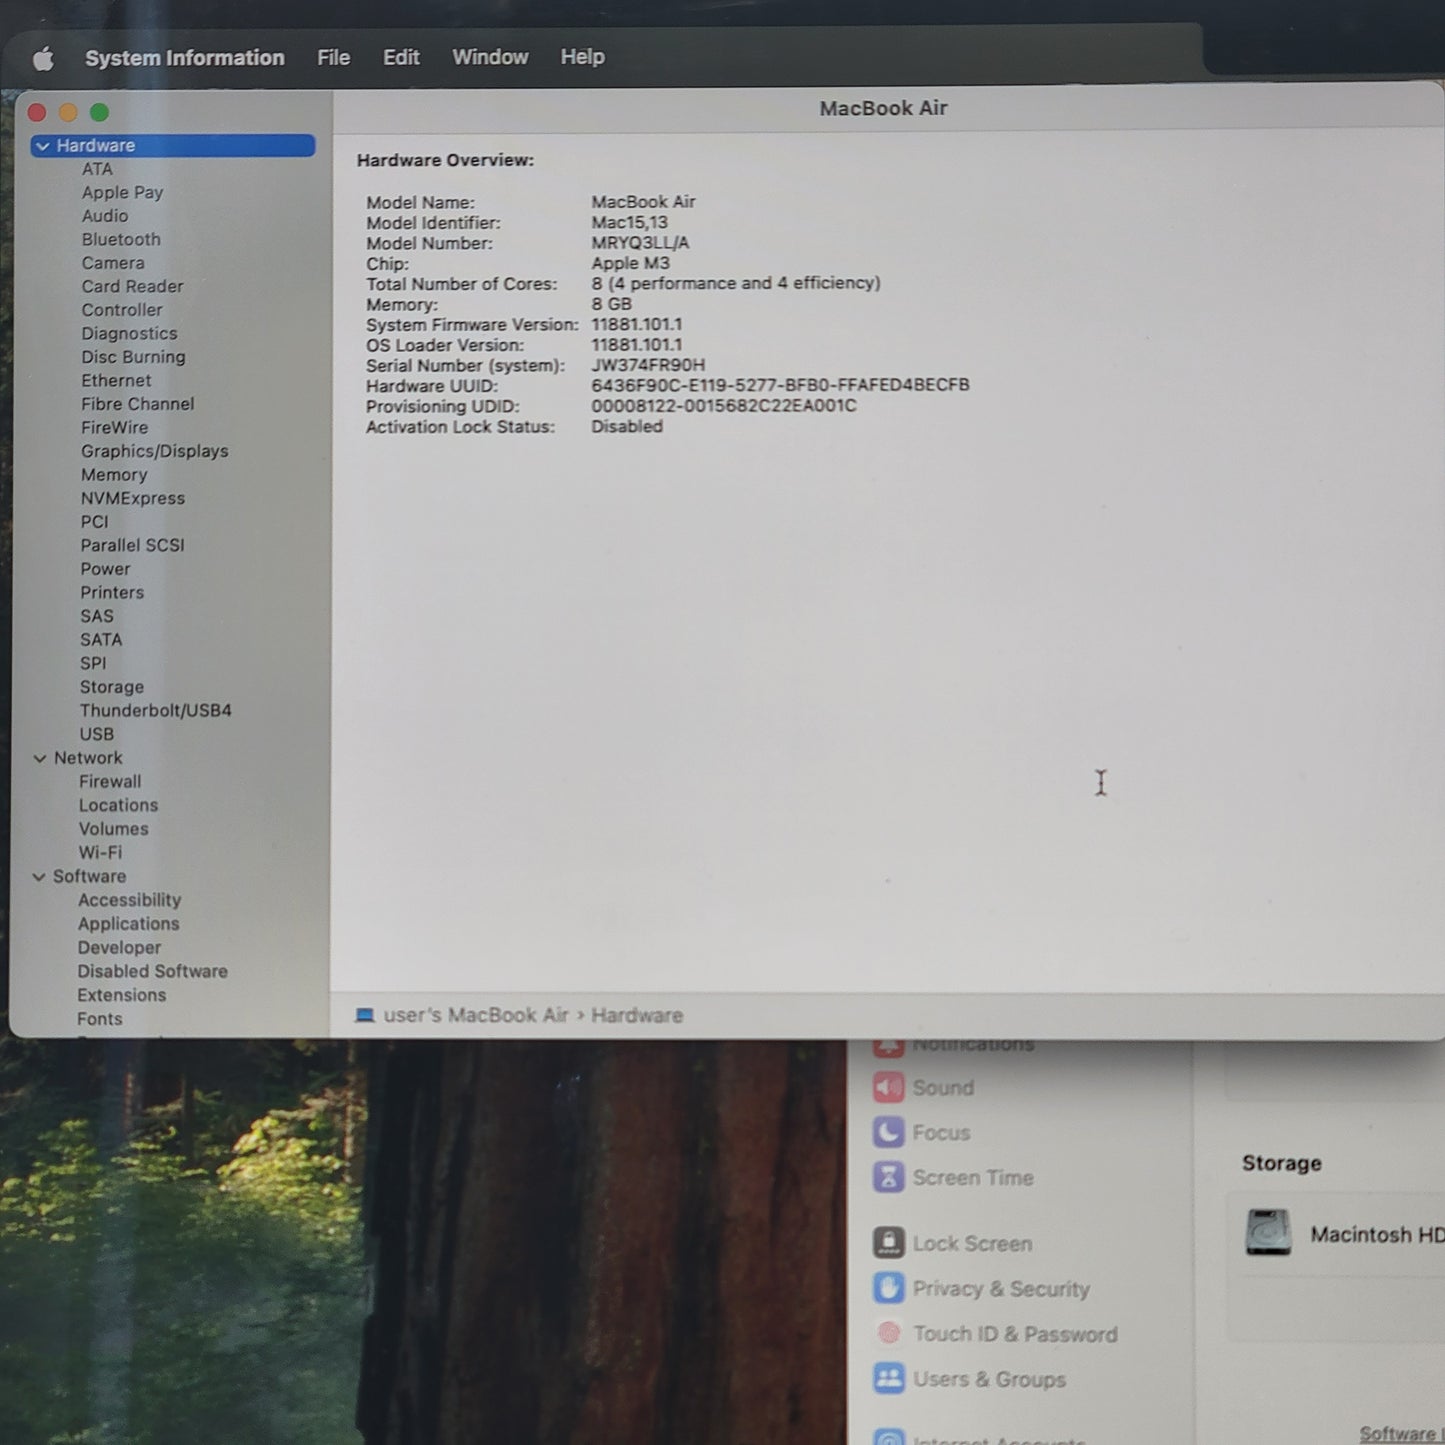
Task: Select Locations in the sidebar
Action: pyautogui.click(x=118, y=805)
